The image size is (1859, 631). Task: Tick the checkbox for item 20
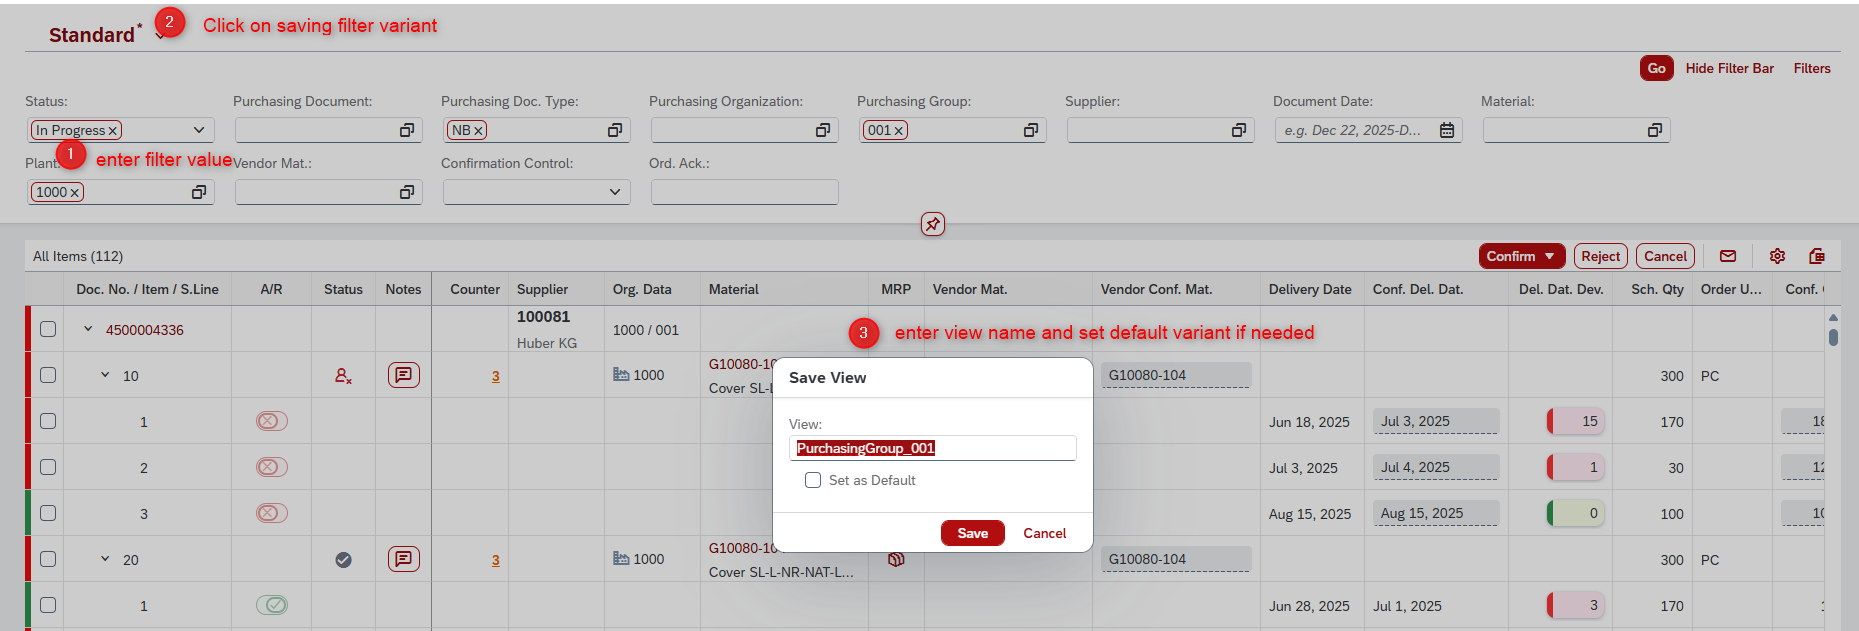coord(48,559)
